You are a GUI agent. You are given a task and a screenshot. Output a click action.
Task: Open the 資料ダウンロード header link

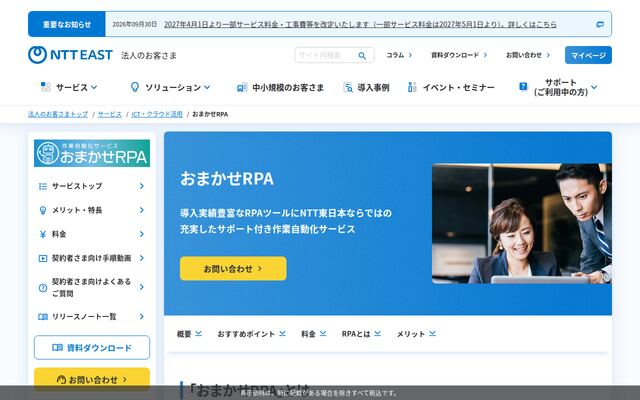click(459, 55)
